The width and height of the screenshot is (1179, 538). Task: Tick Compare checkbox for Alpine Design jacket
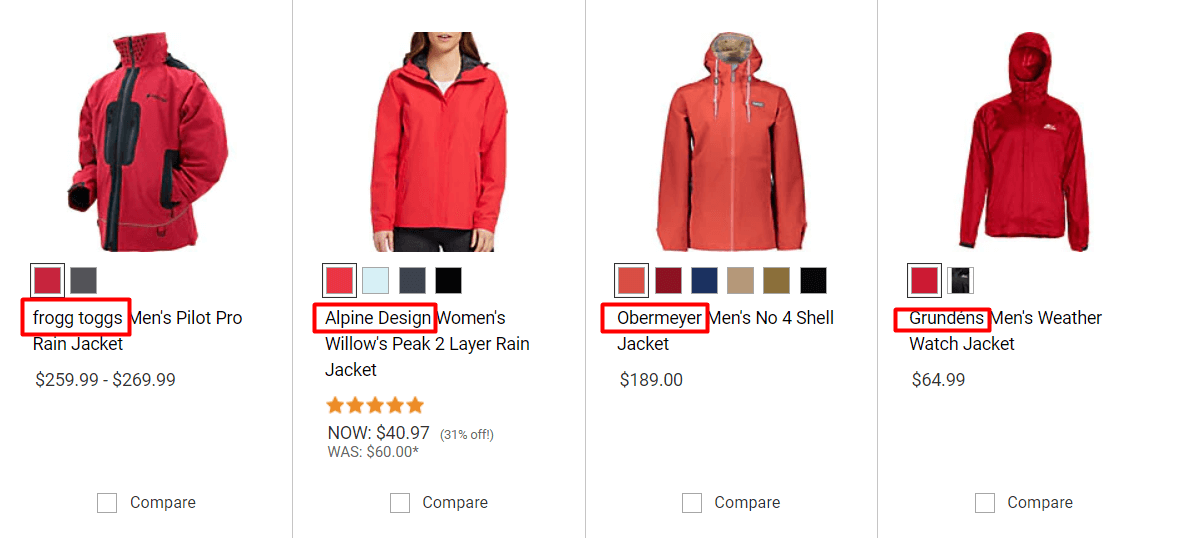(399, 503)
